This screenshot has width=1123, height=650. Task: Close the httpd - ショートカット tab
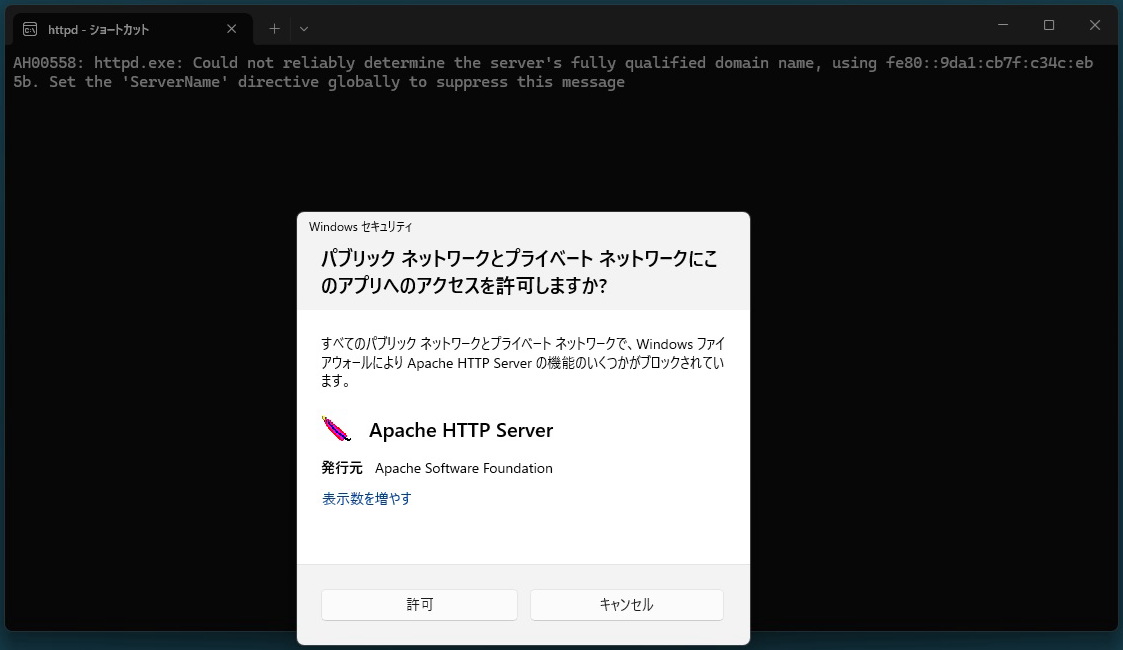pos(231,29)
